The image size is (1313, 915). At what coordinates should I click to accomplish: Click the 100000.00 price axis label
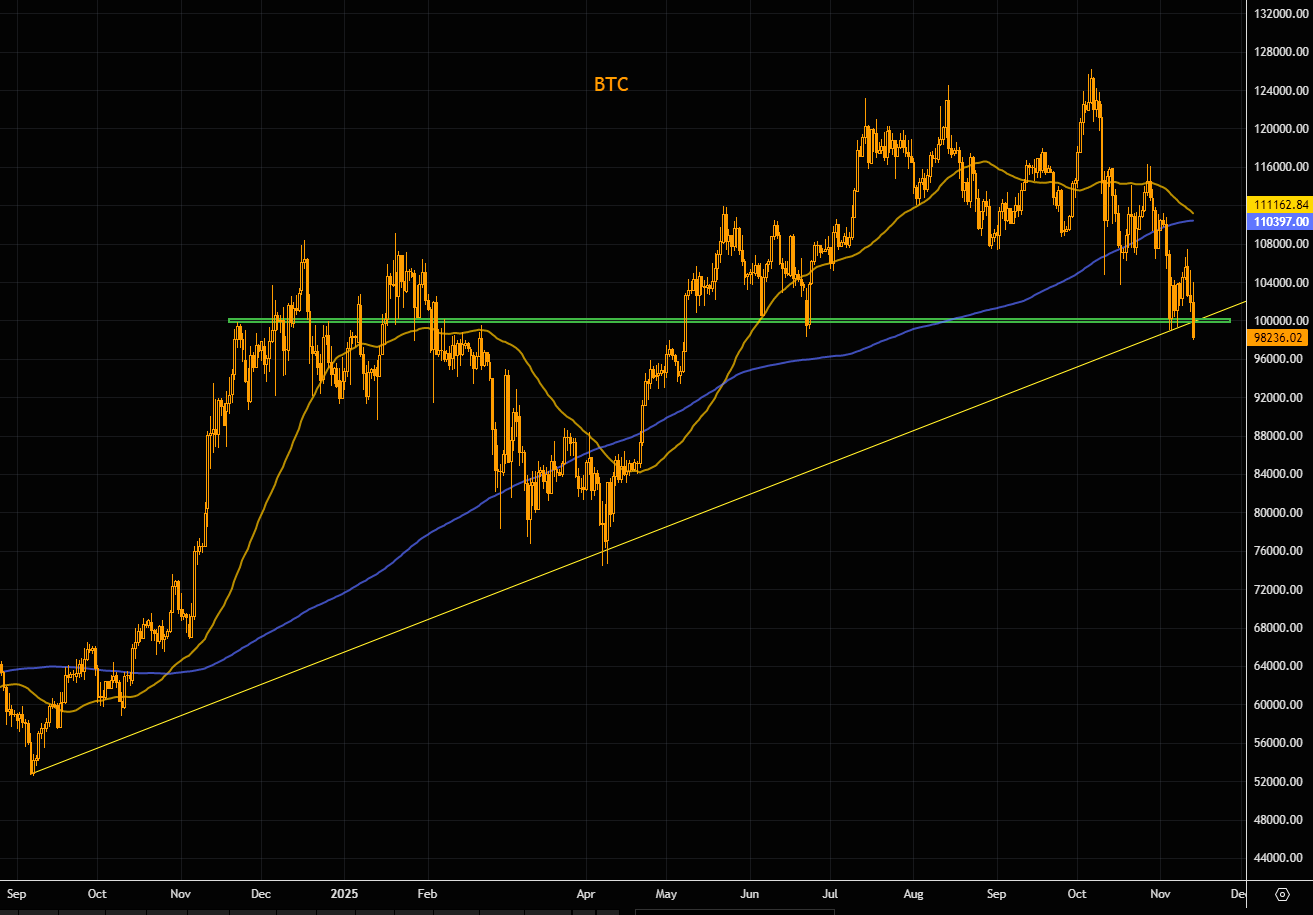click(1278, 321)
